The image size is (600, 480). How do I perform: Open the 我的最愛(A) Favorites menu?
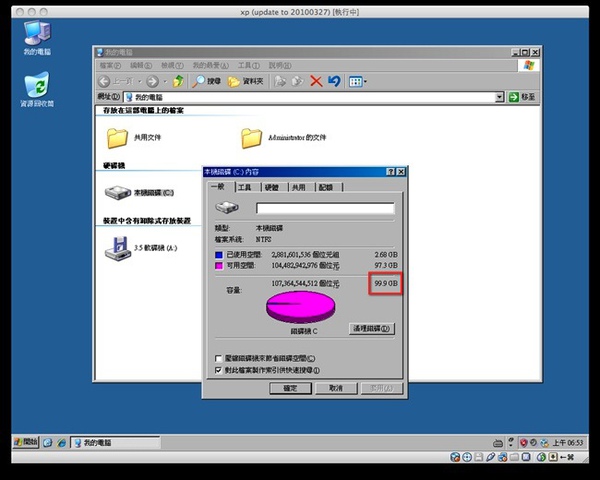[x=210, y=65]
